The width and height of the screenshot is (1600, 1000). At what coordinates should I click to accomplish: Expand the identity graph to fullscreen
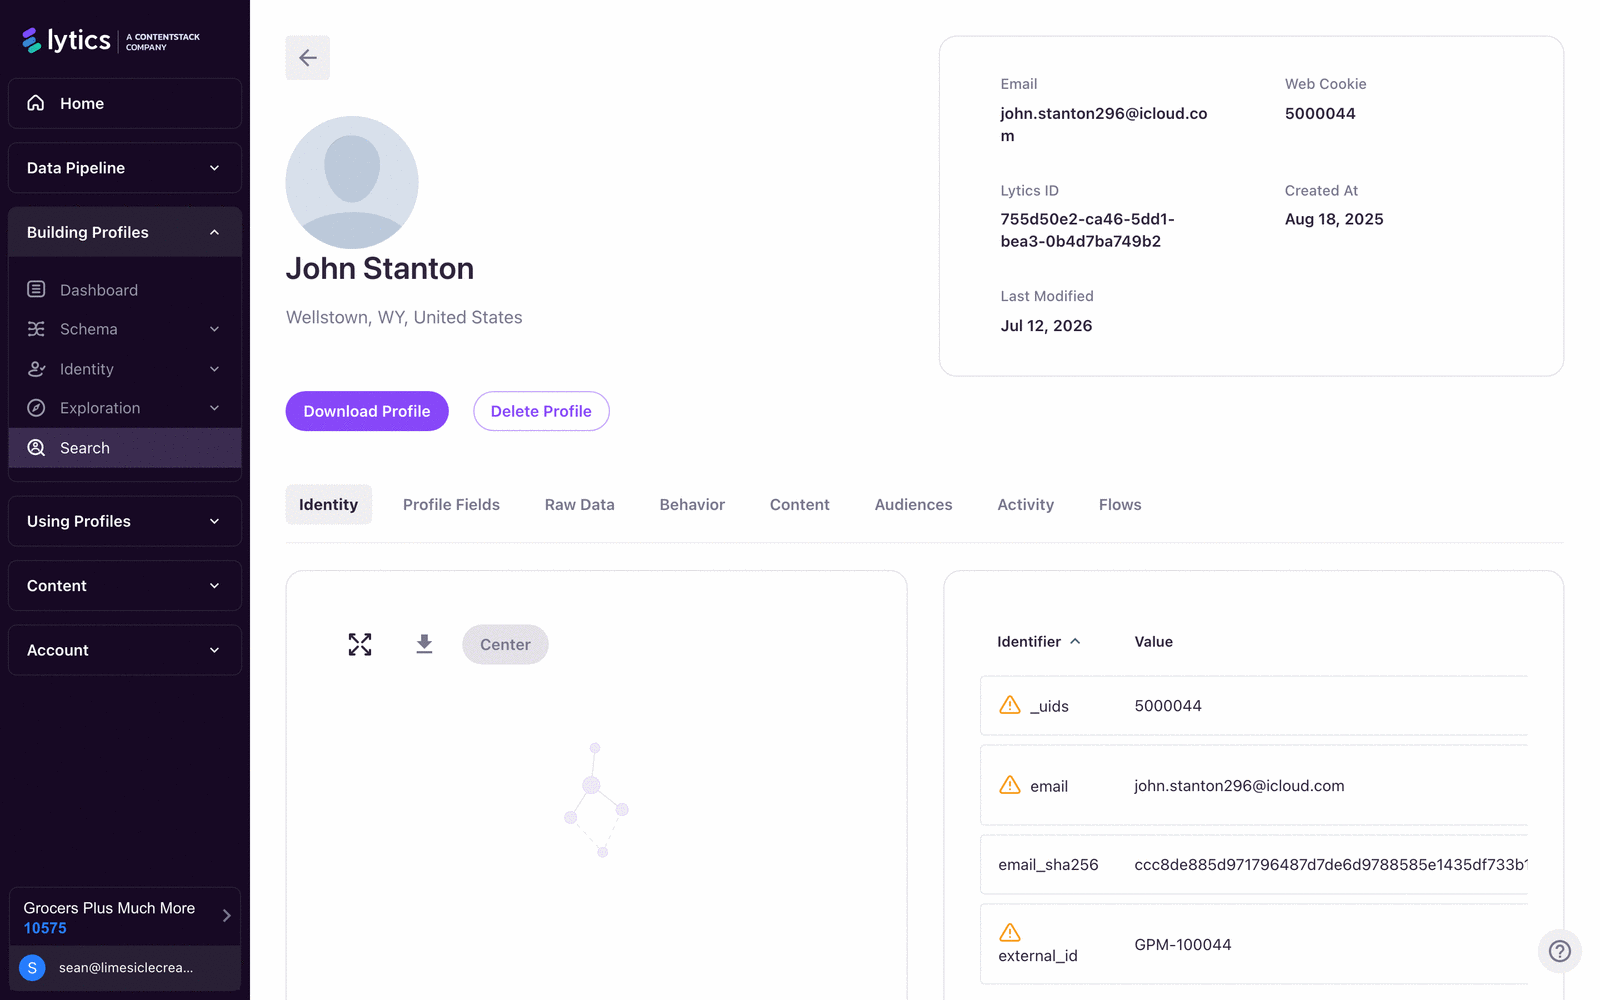pyautogui.click(x=360, y=645)
